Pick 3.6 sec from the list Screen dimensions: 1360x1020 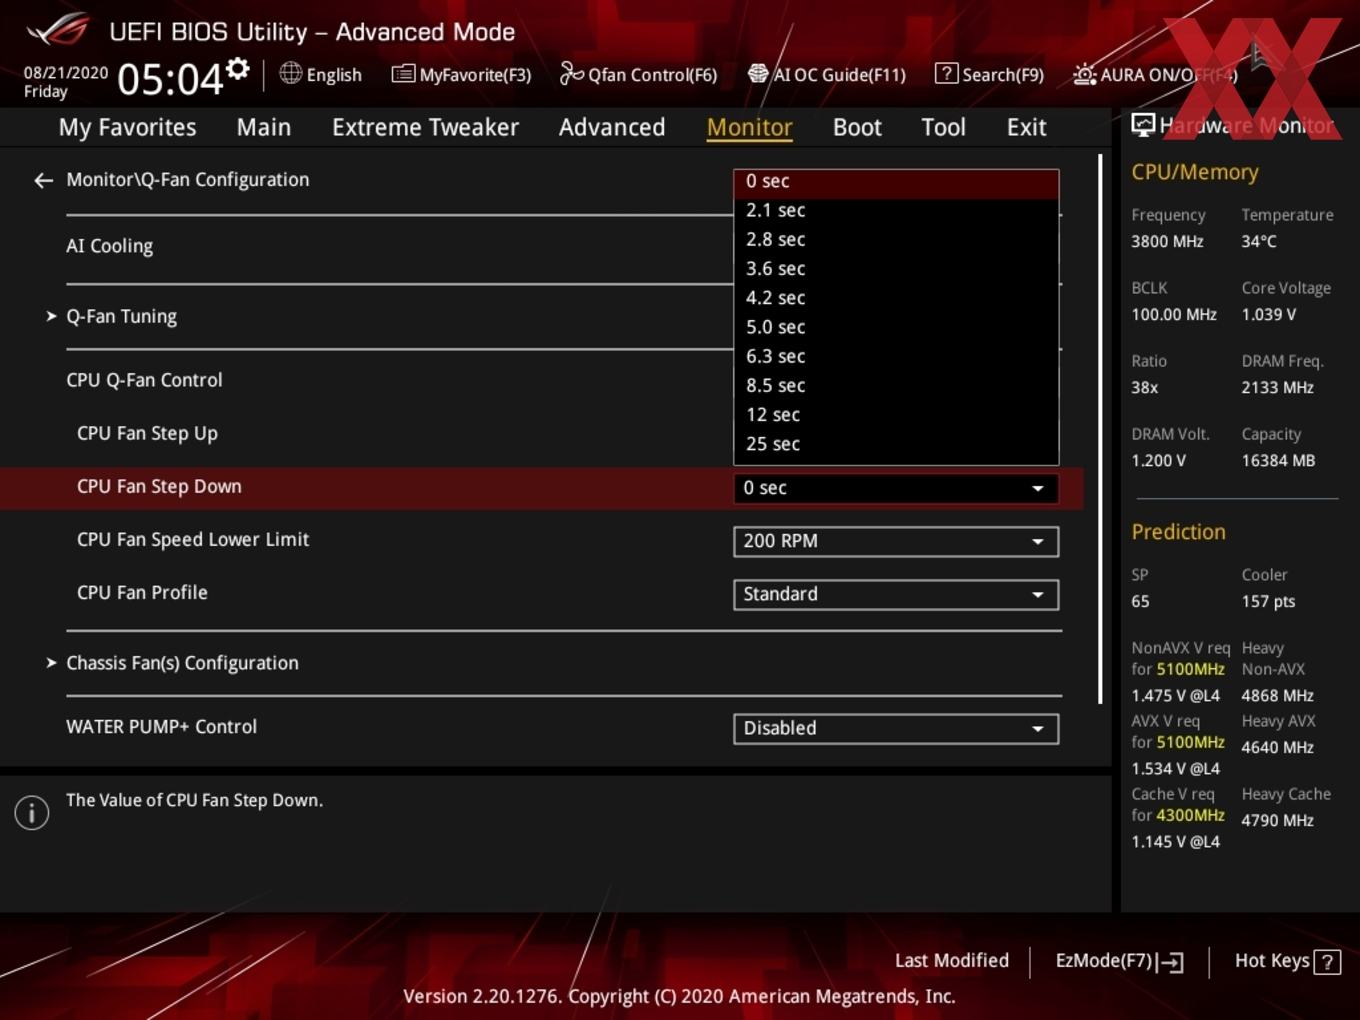896,269
